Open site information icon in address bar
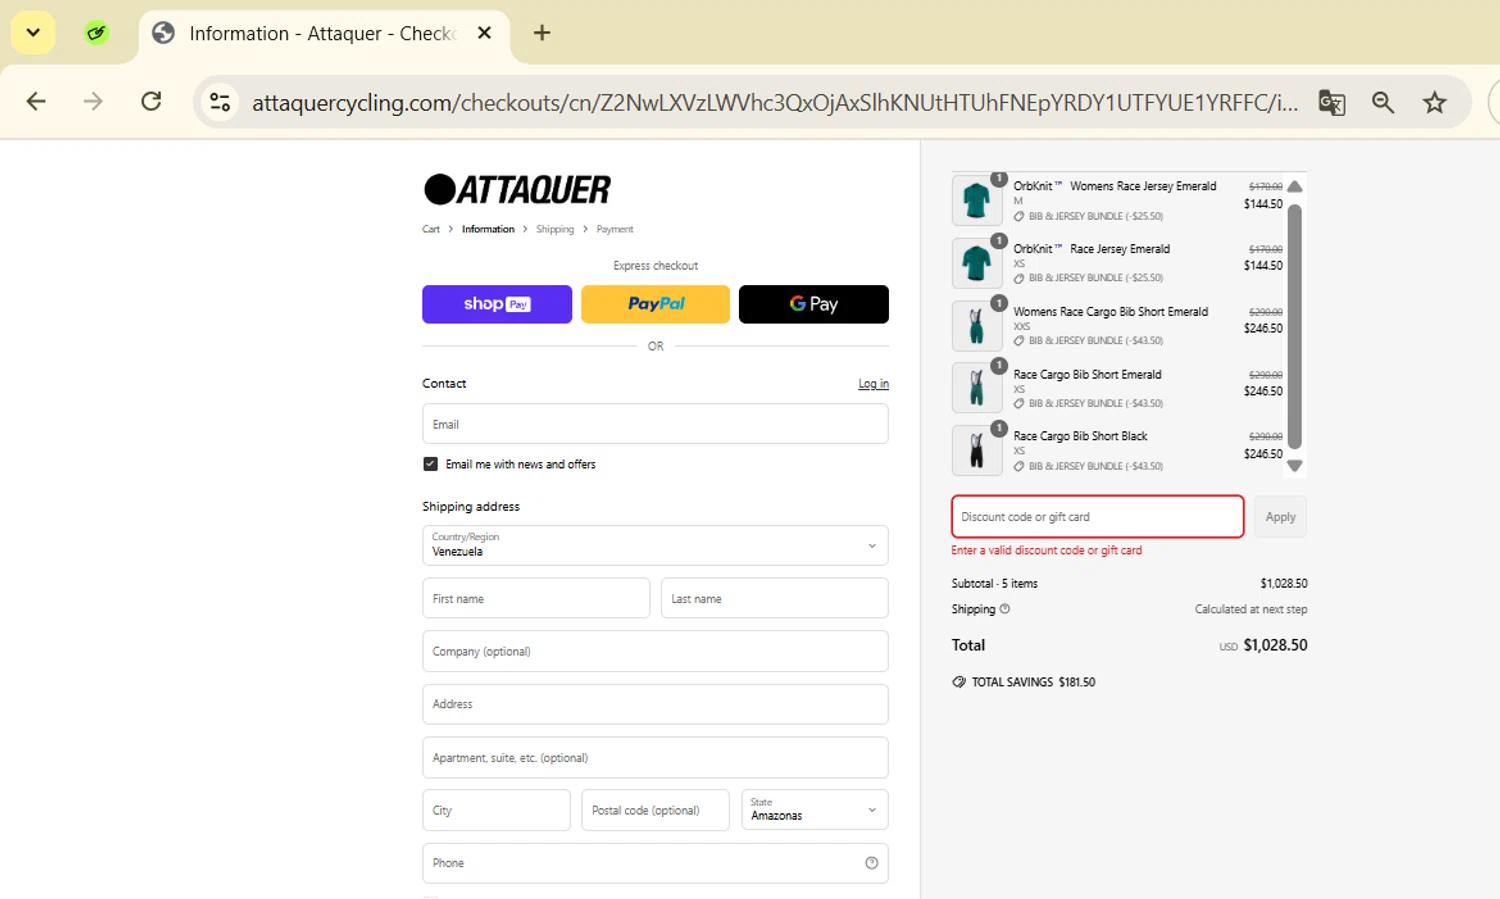Screen dimensions: 1500x899 point(220,102)
